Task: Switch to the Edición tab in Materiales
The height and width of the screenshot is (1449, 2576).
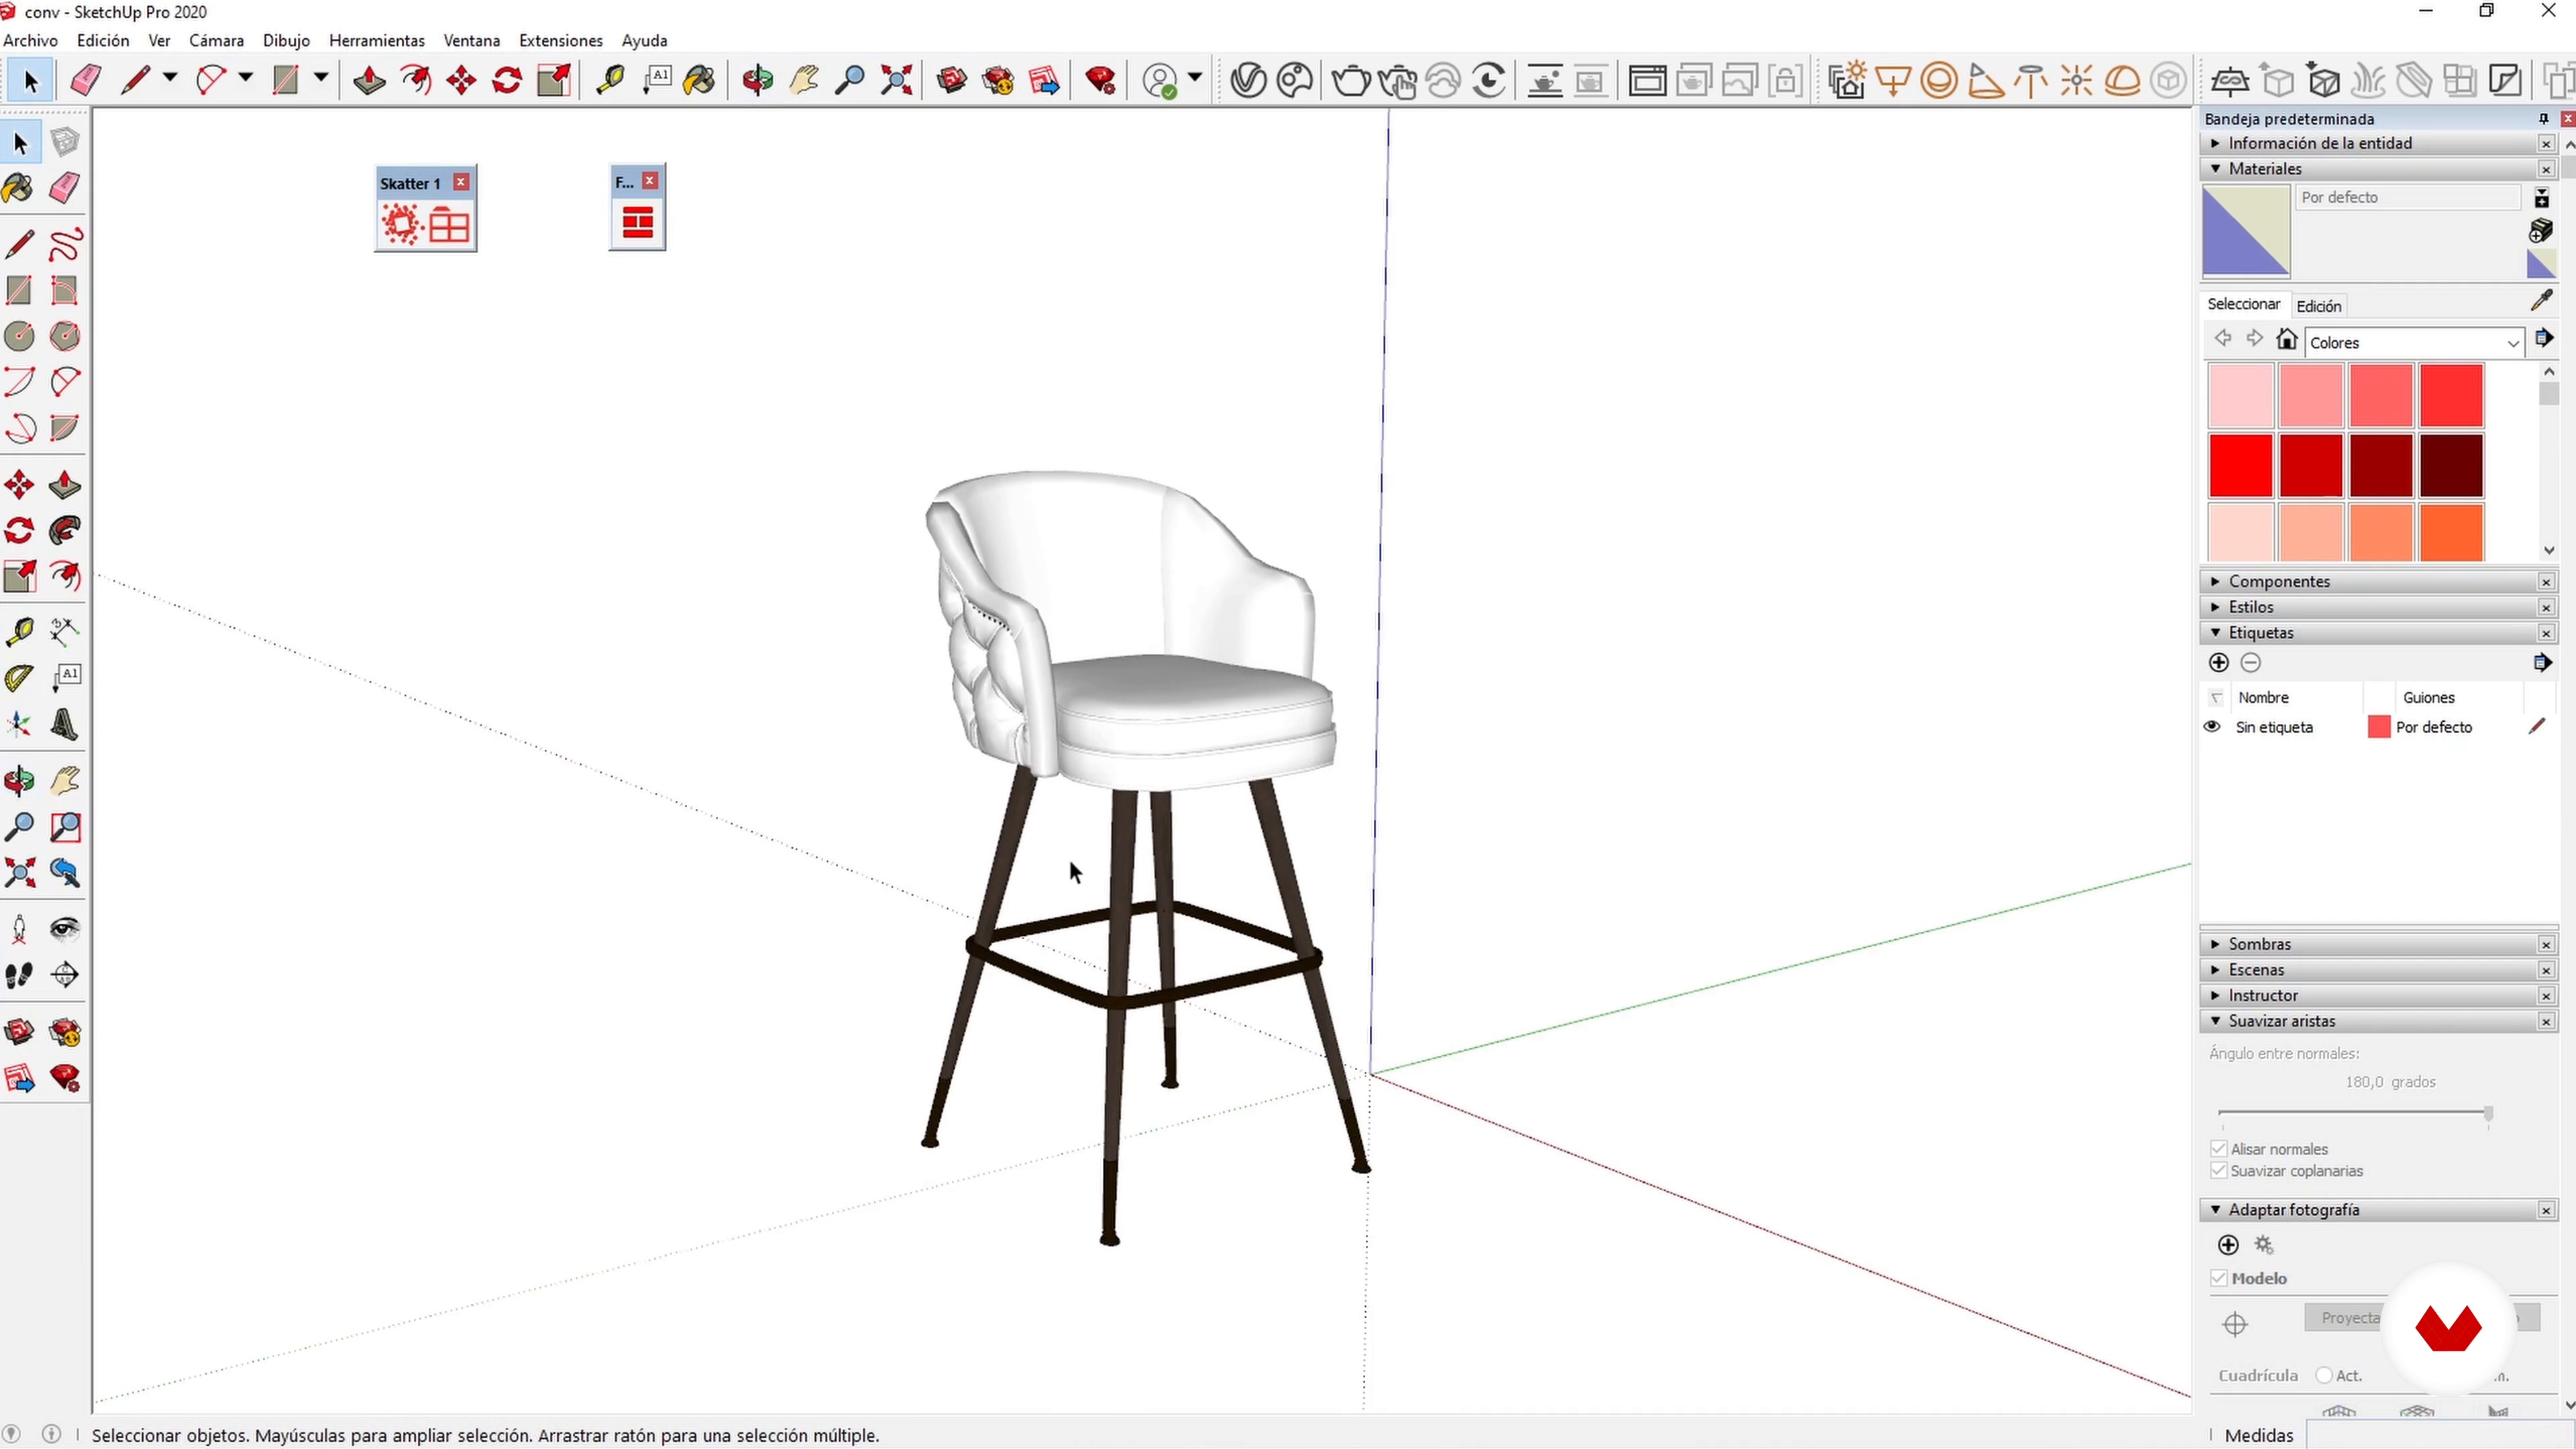Action: [x=2318, y=306]
